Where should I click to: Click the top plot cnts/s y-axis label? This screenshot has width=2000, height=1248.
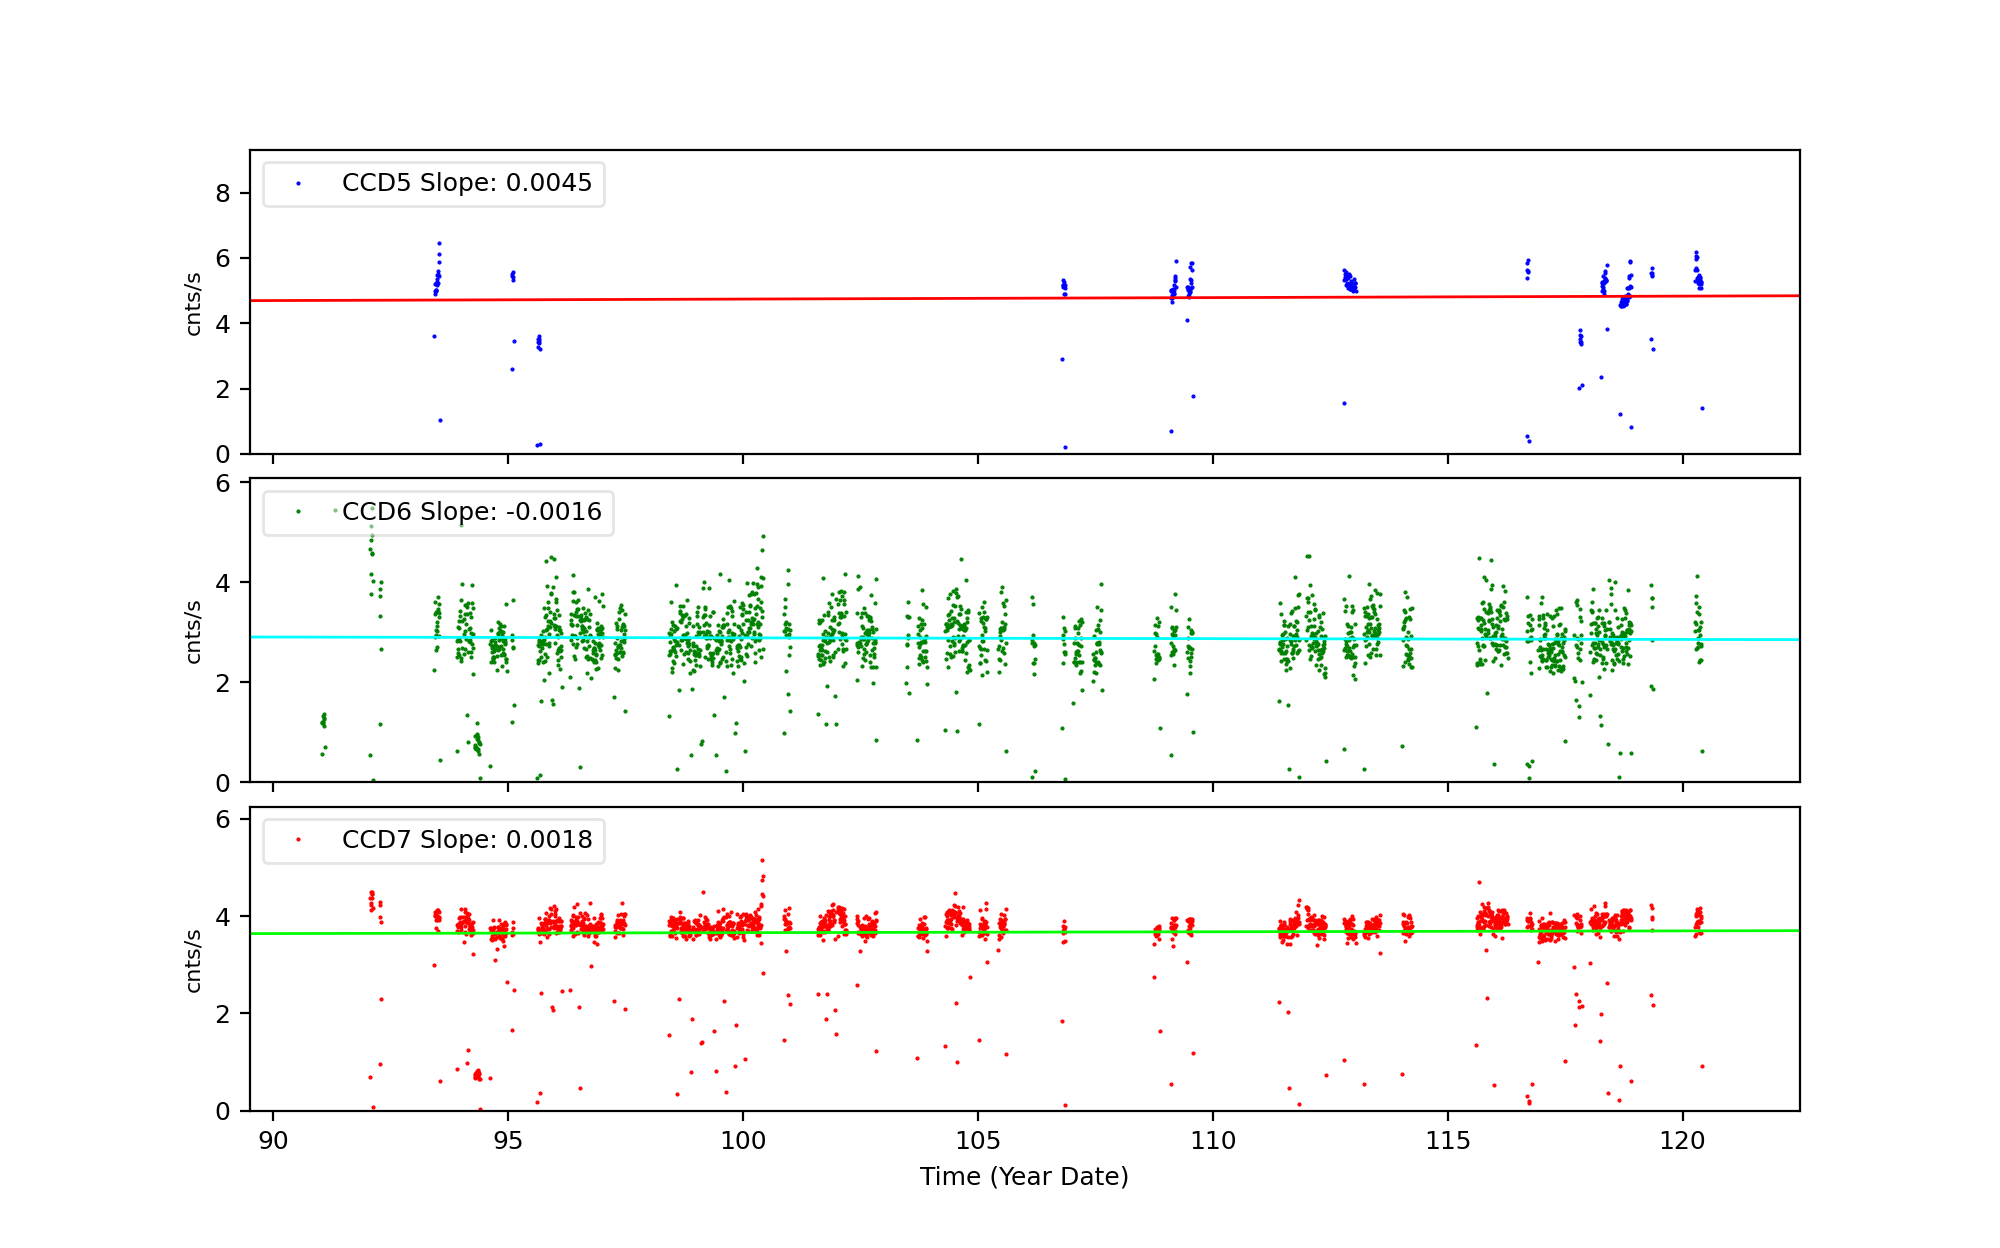[x=194, y=304]
